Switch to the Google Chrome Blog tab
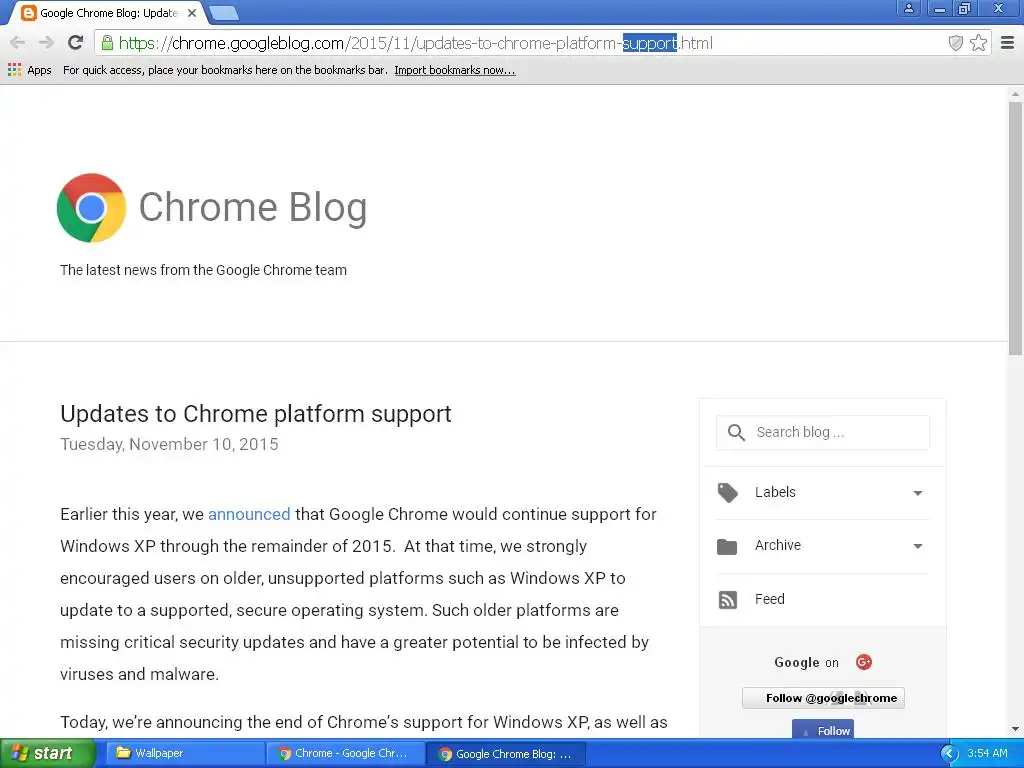The width and height of the screenshot is (1024, 768). [108, 13]
